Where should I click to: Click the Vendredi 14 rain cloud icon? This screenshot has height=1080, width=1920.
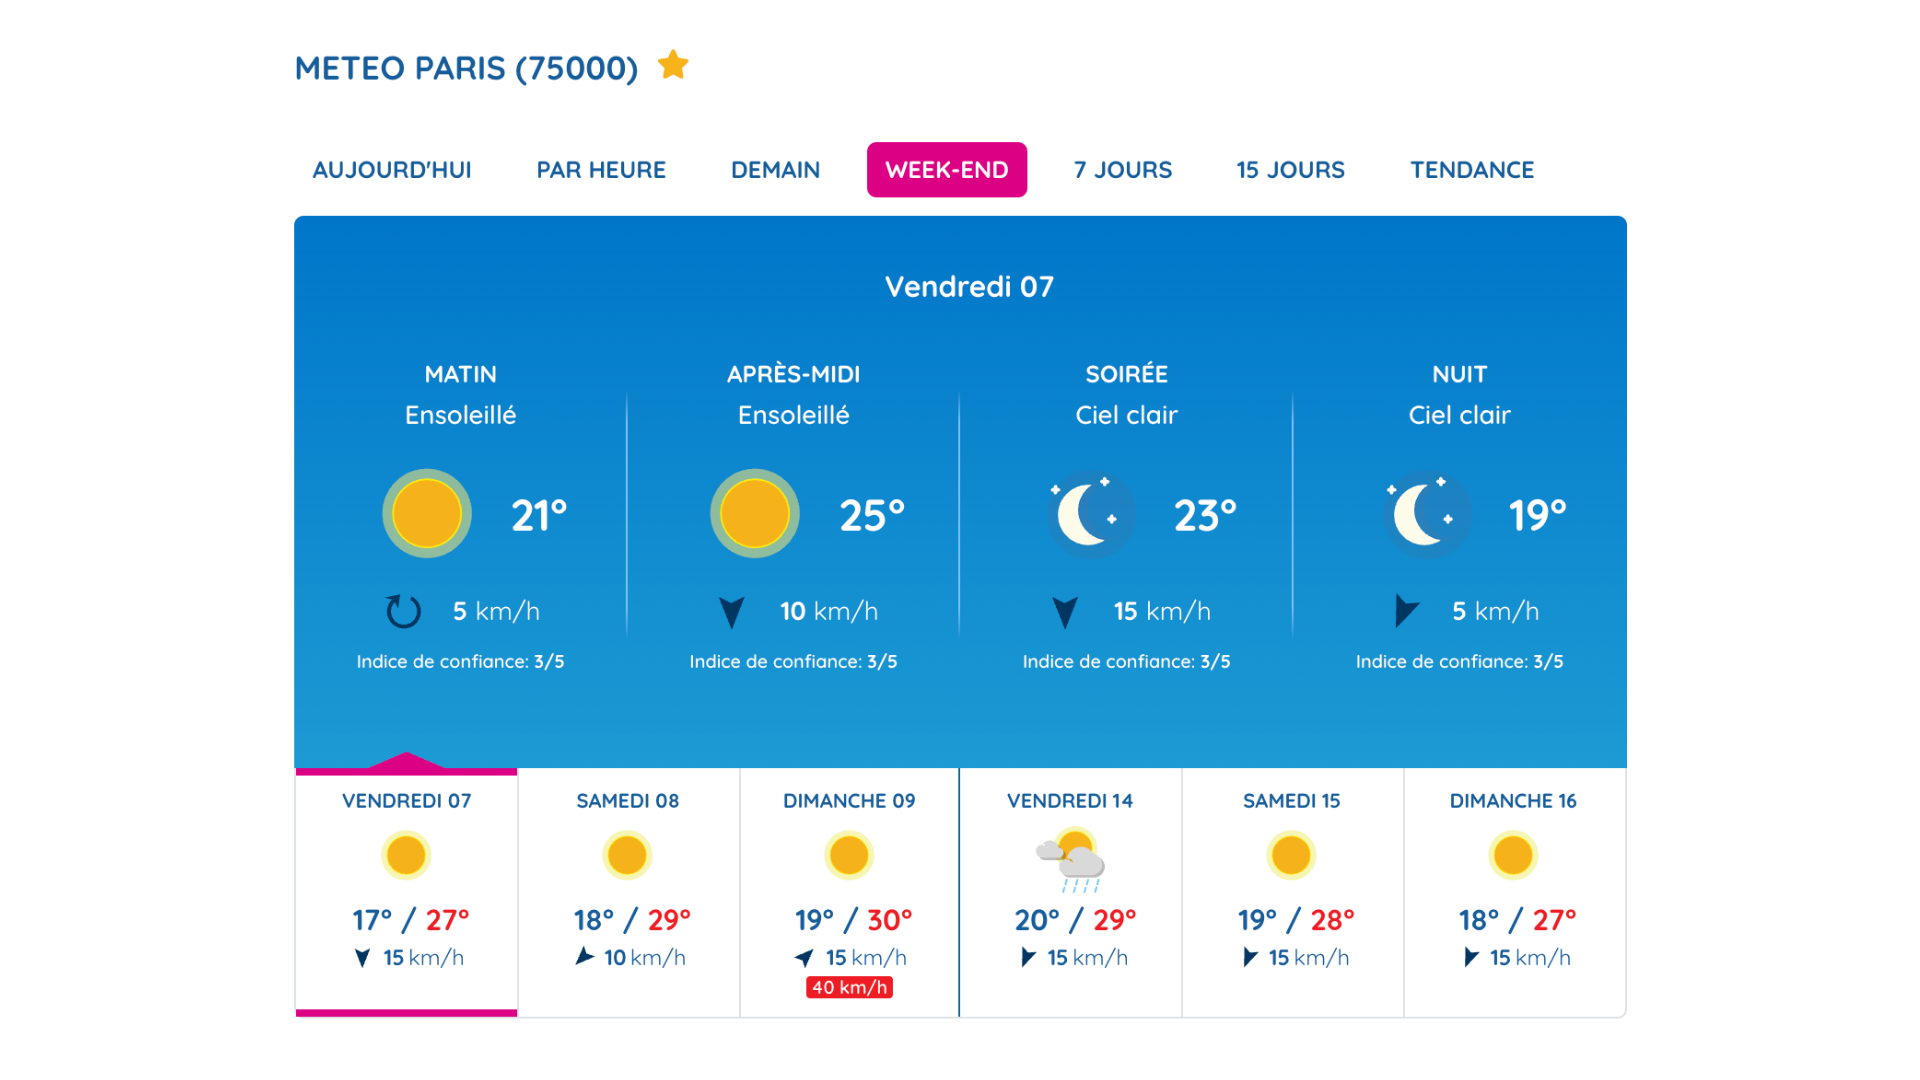coord(1070,860)
